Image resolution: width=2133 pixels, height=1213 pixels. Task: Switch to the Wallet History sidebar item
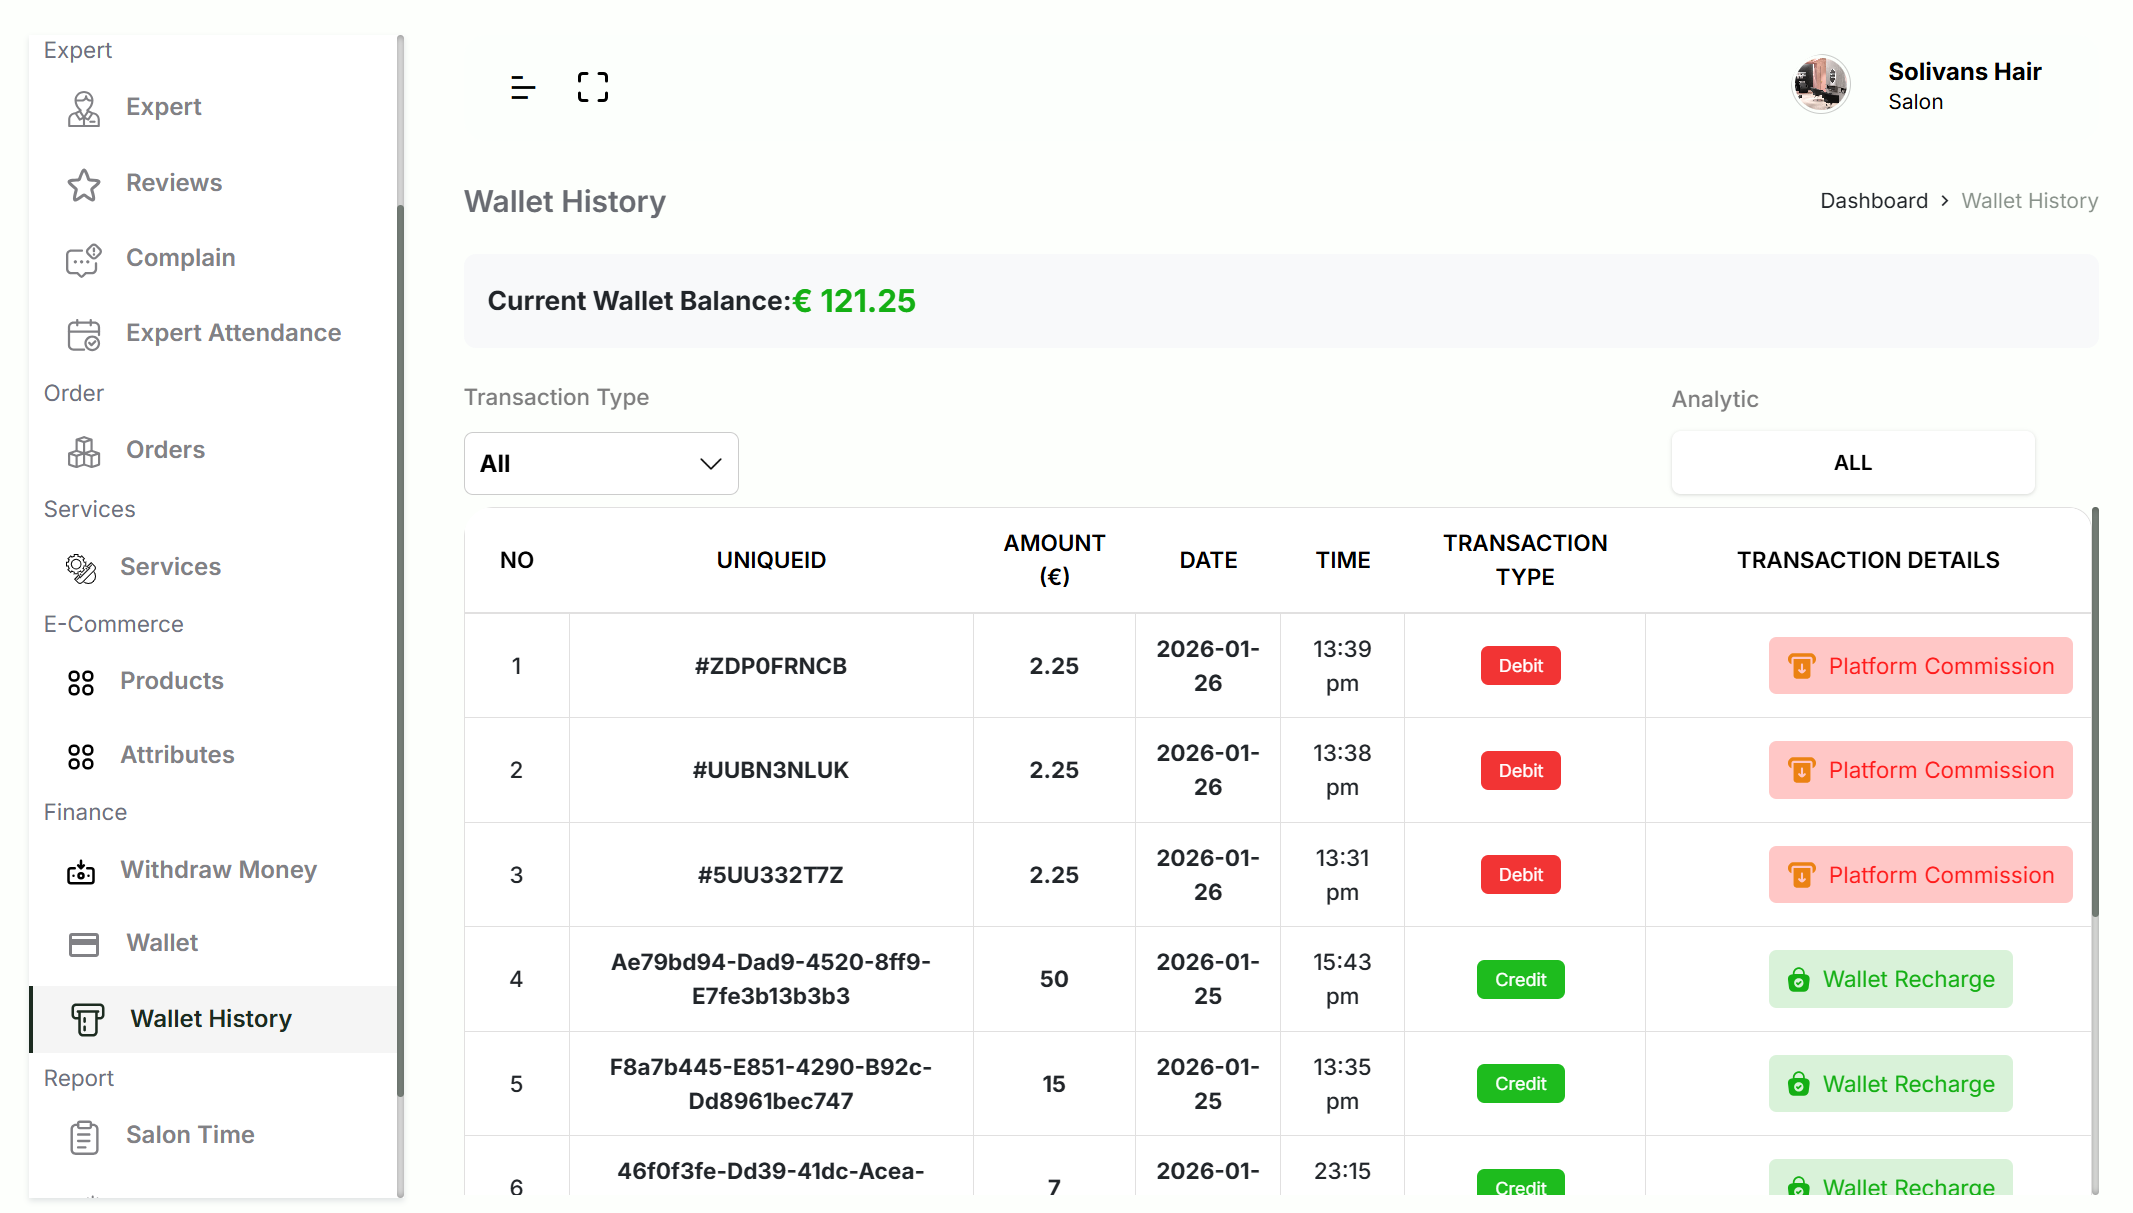[x=210, y=1019]
